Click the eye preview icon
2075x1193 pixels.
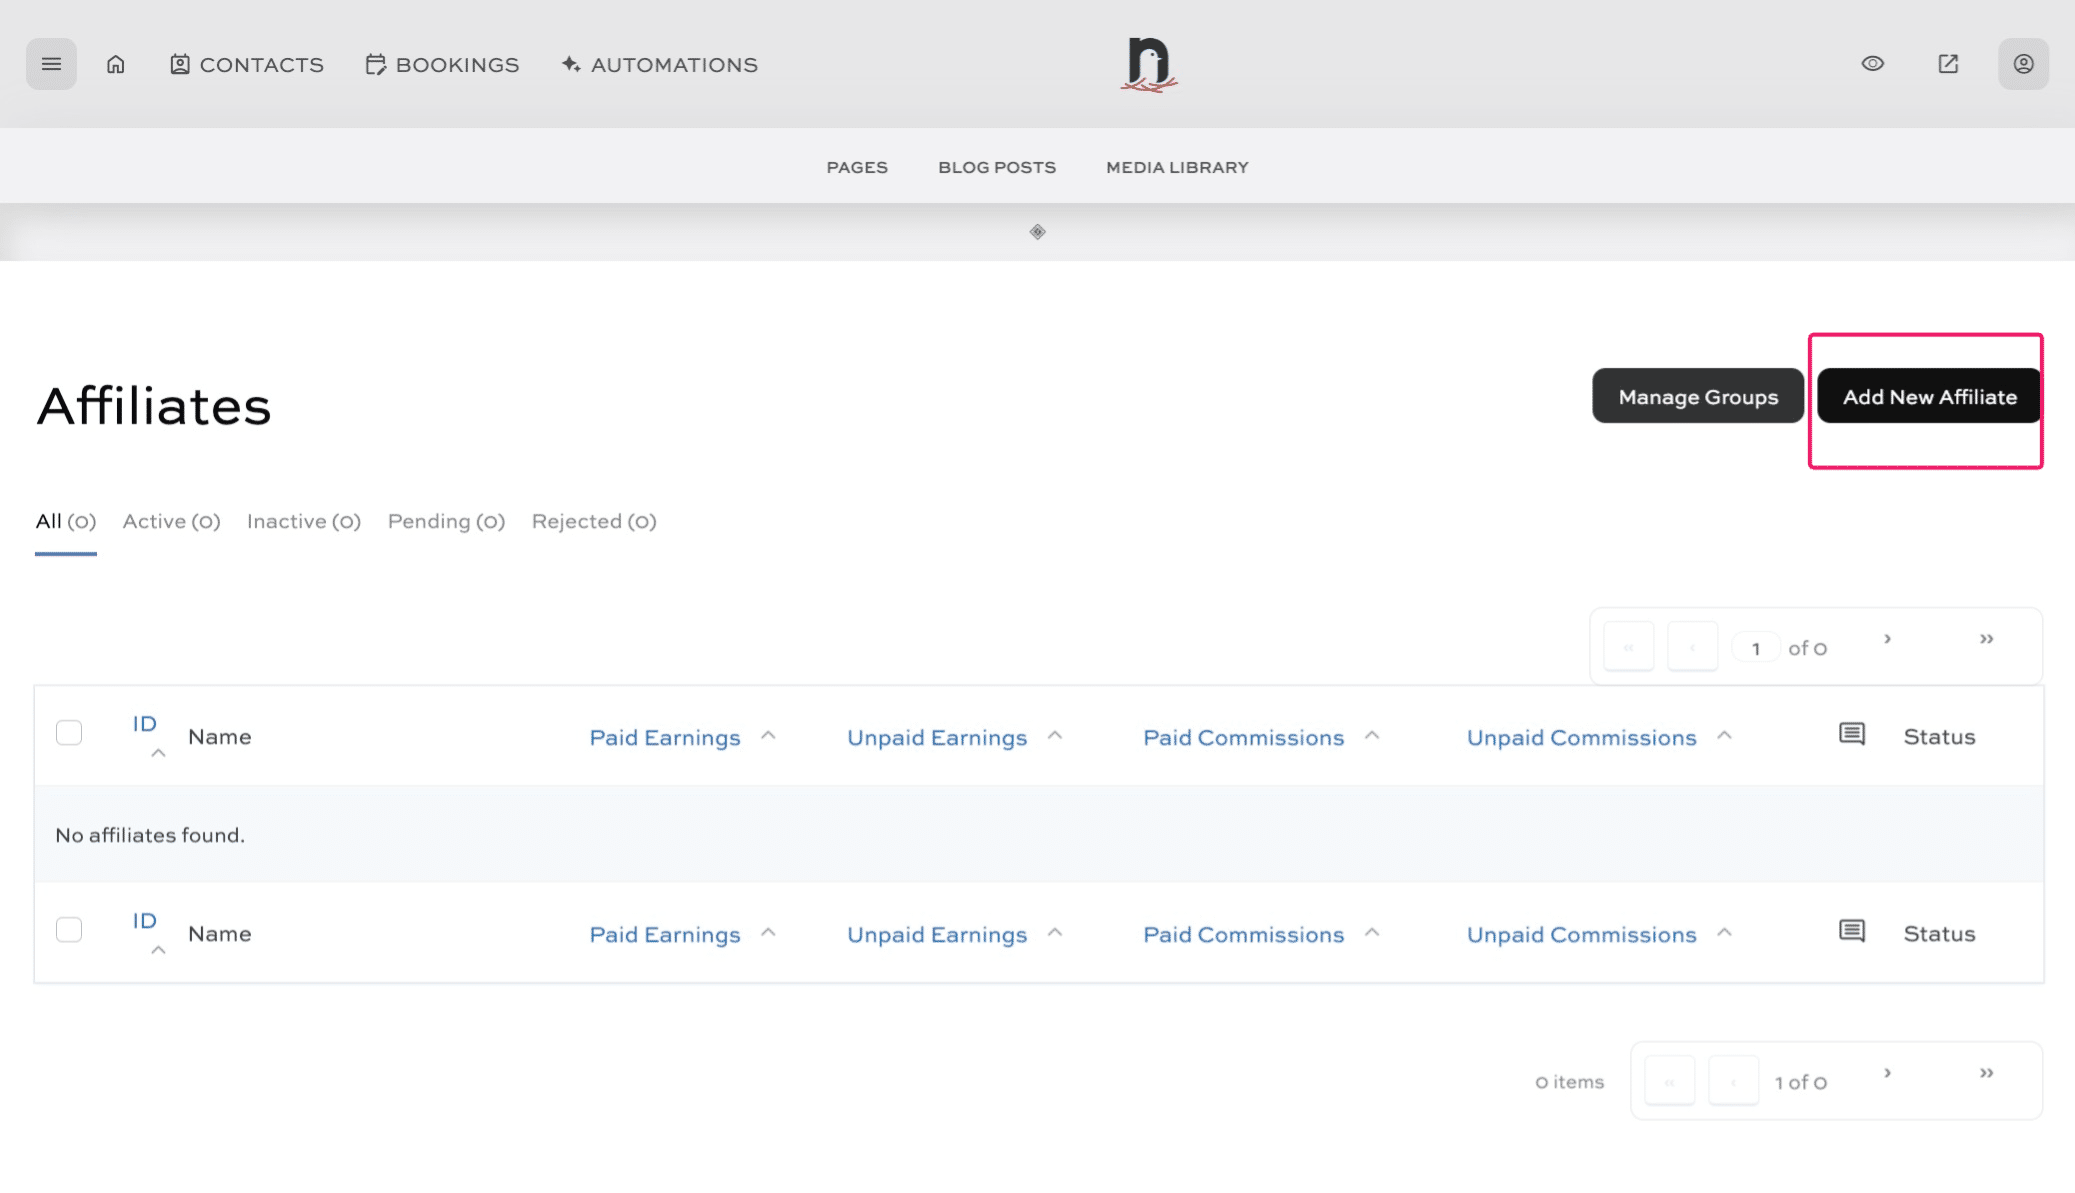click(1873, 64)
